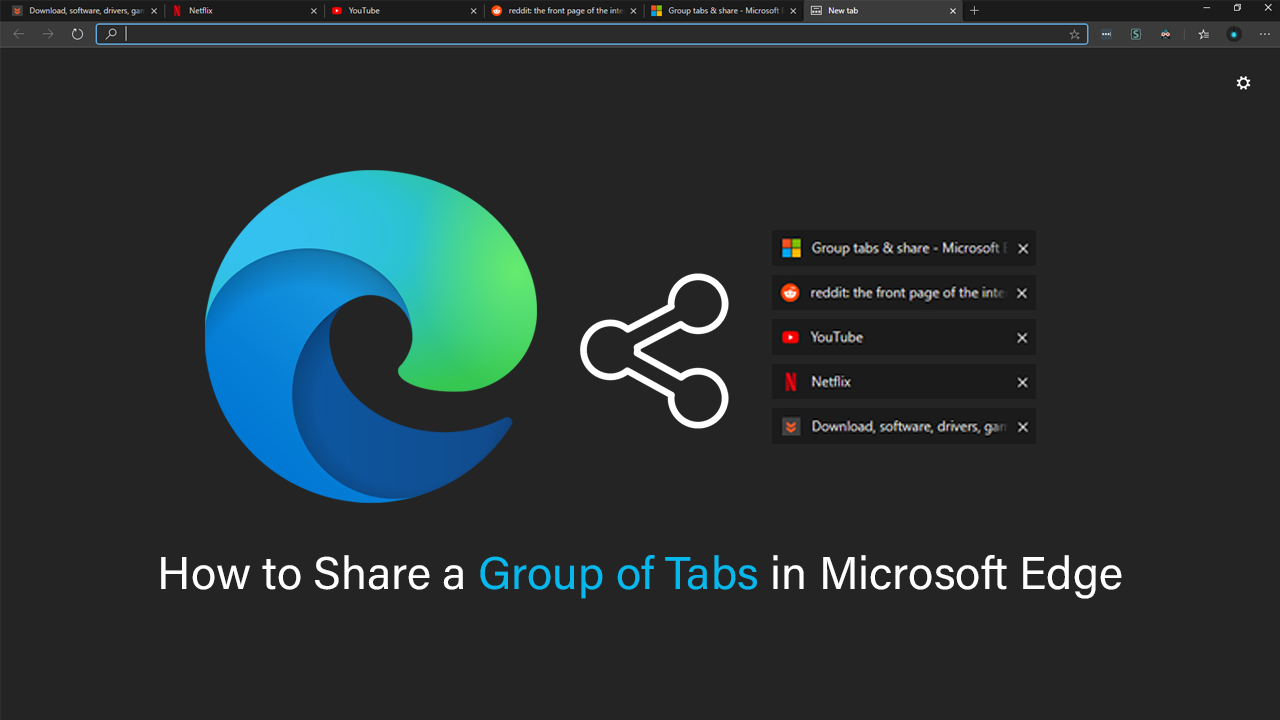Screen dimensions: 1280x720
Task: Switch to the reddit tab in tab strip
Action: click(x=564, y=11)
